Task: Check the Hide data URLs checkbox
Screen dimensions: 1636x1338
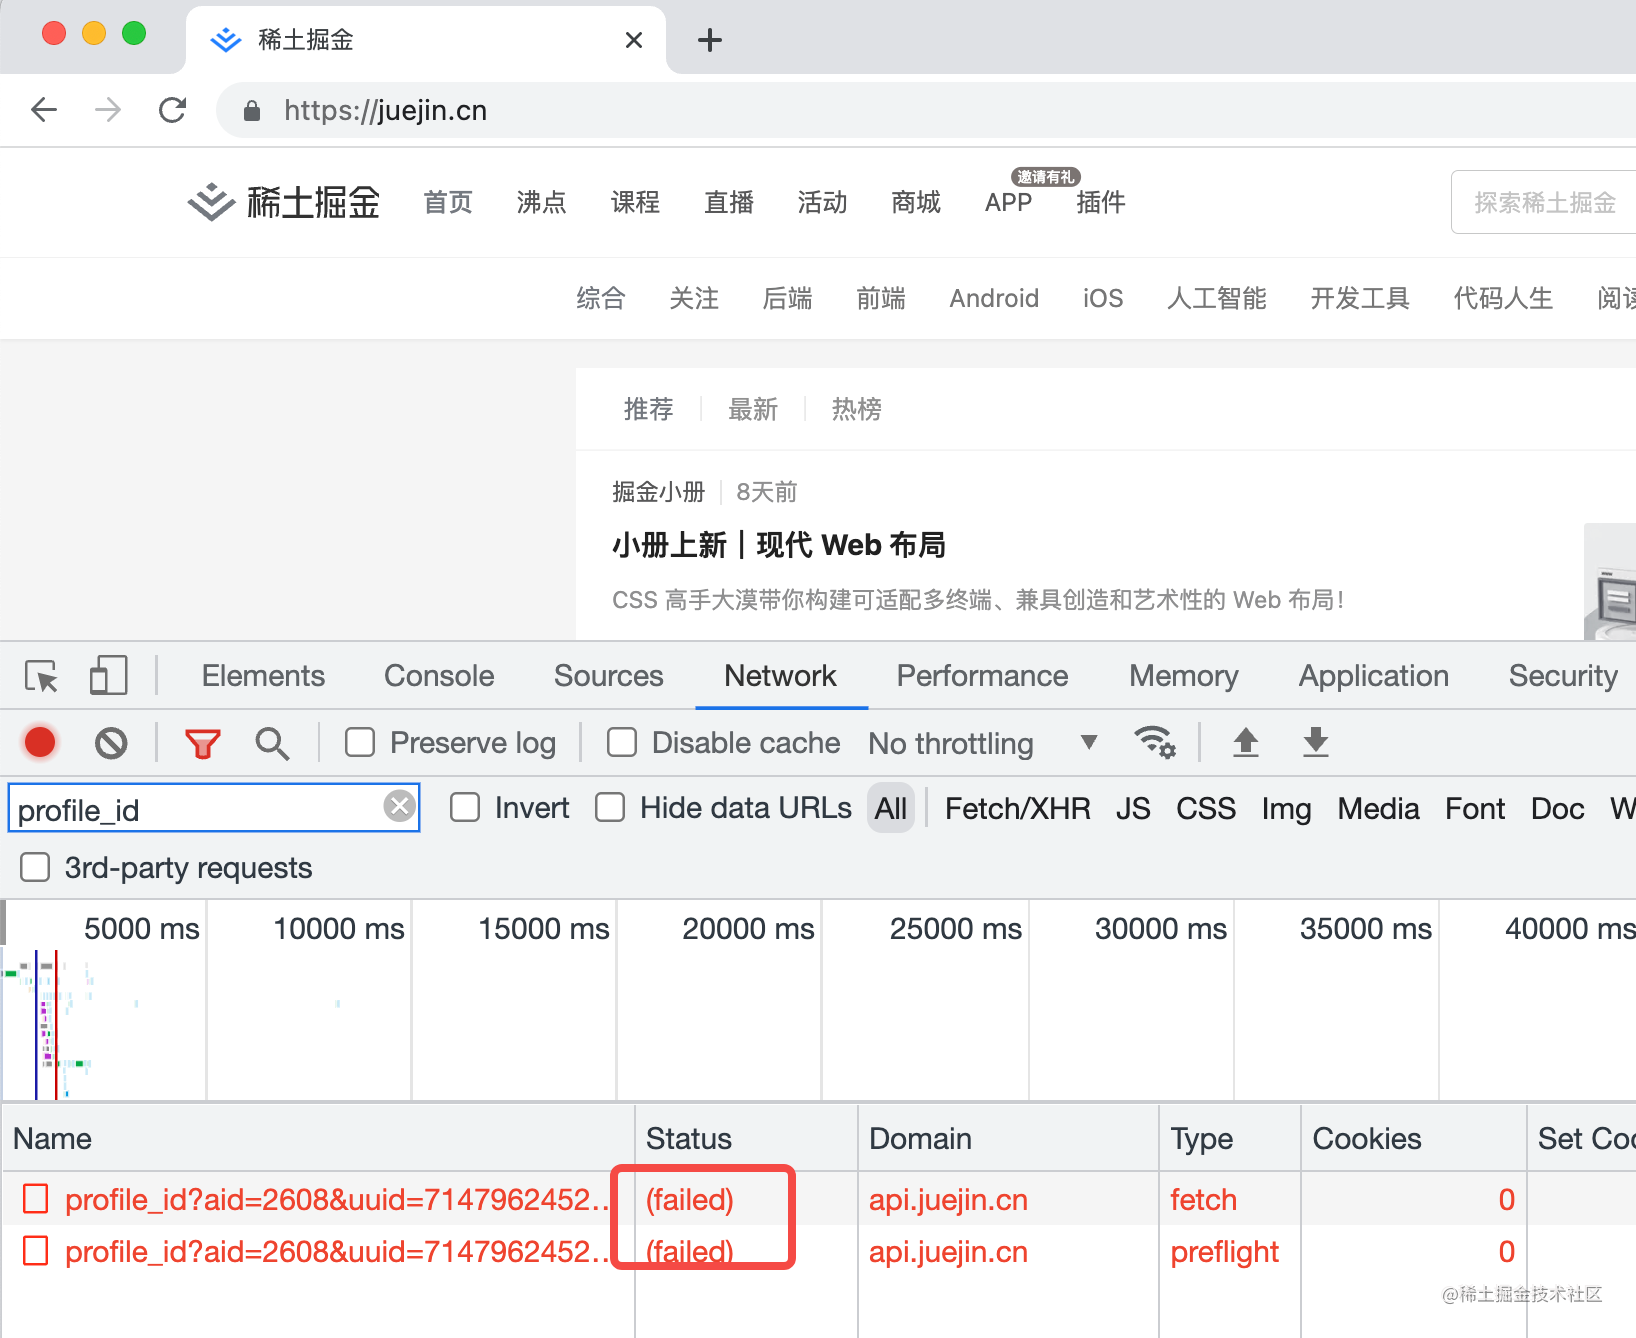Action: [x=610, y=808]
